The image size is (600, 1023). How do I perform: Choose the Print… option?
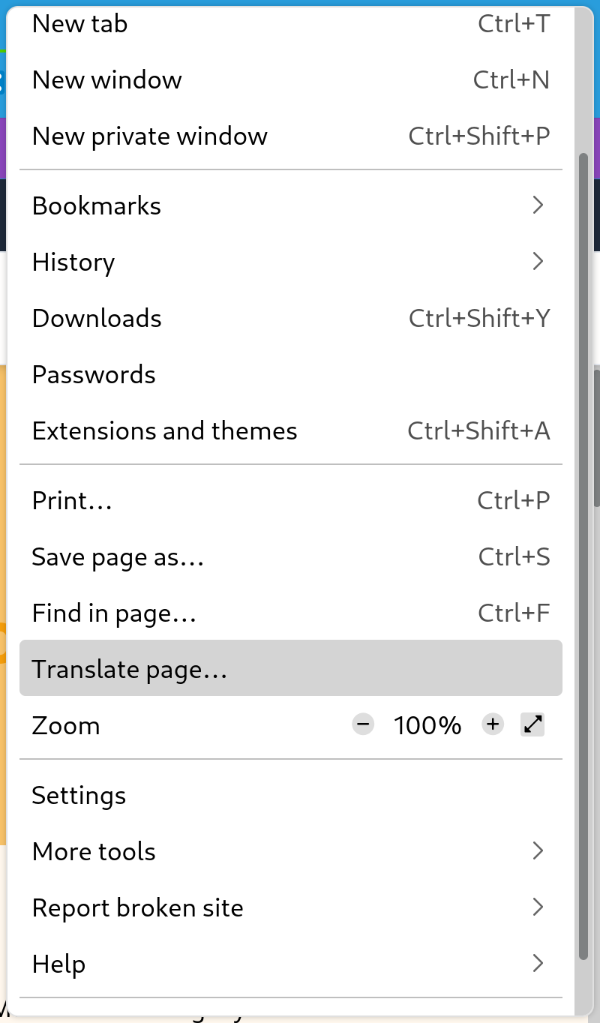coord(72,500)
